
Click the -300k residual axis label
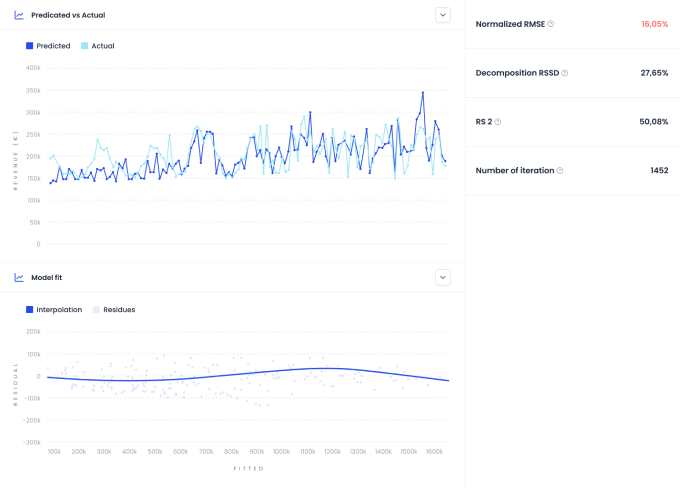pos(32,442)
